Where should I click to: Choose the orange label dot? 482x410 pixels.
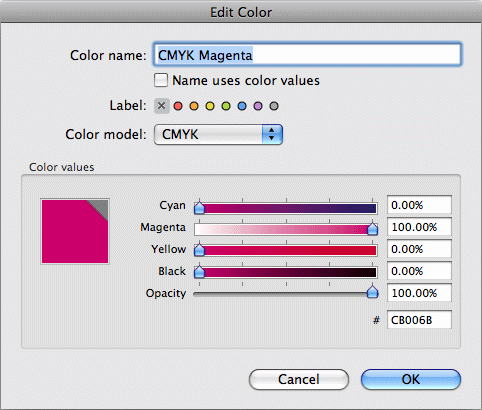[x=194, y=106]
